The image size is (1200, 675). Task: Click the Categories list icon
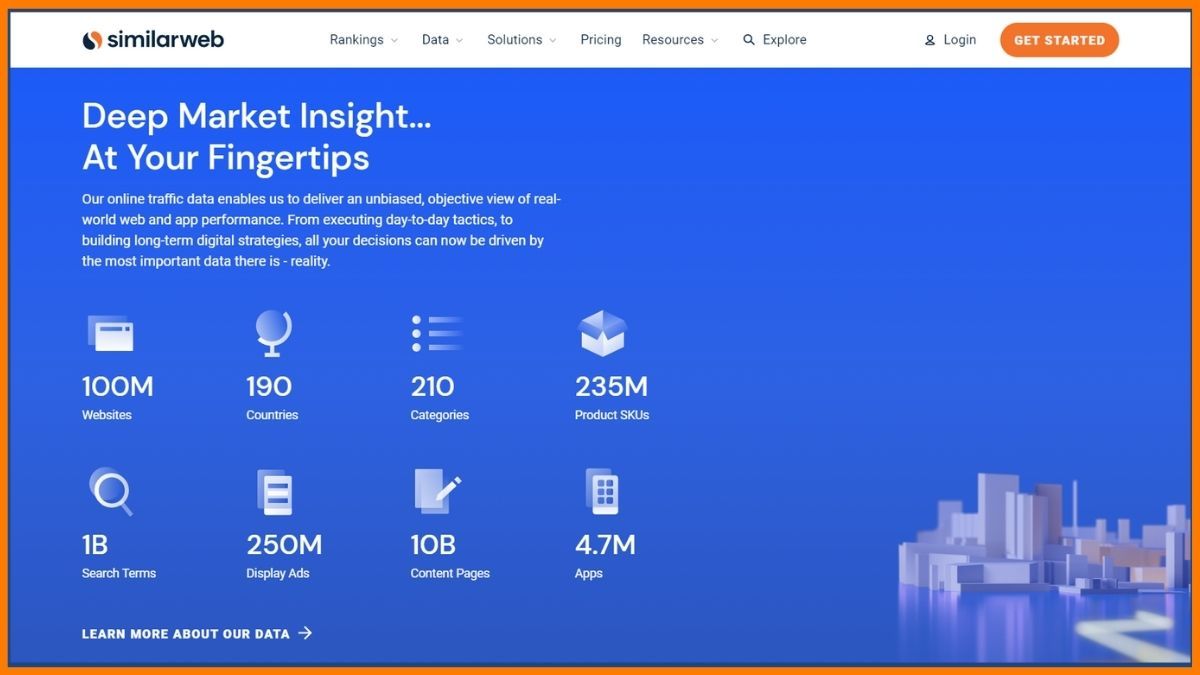click(436, 332)
